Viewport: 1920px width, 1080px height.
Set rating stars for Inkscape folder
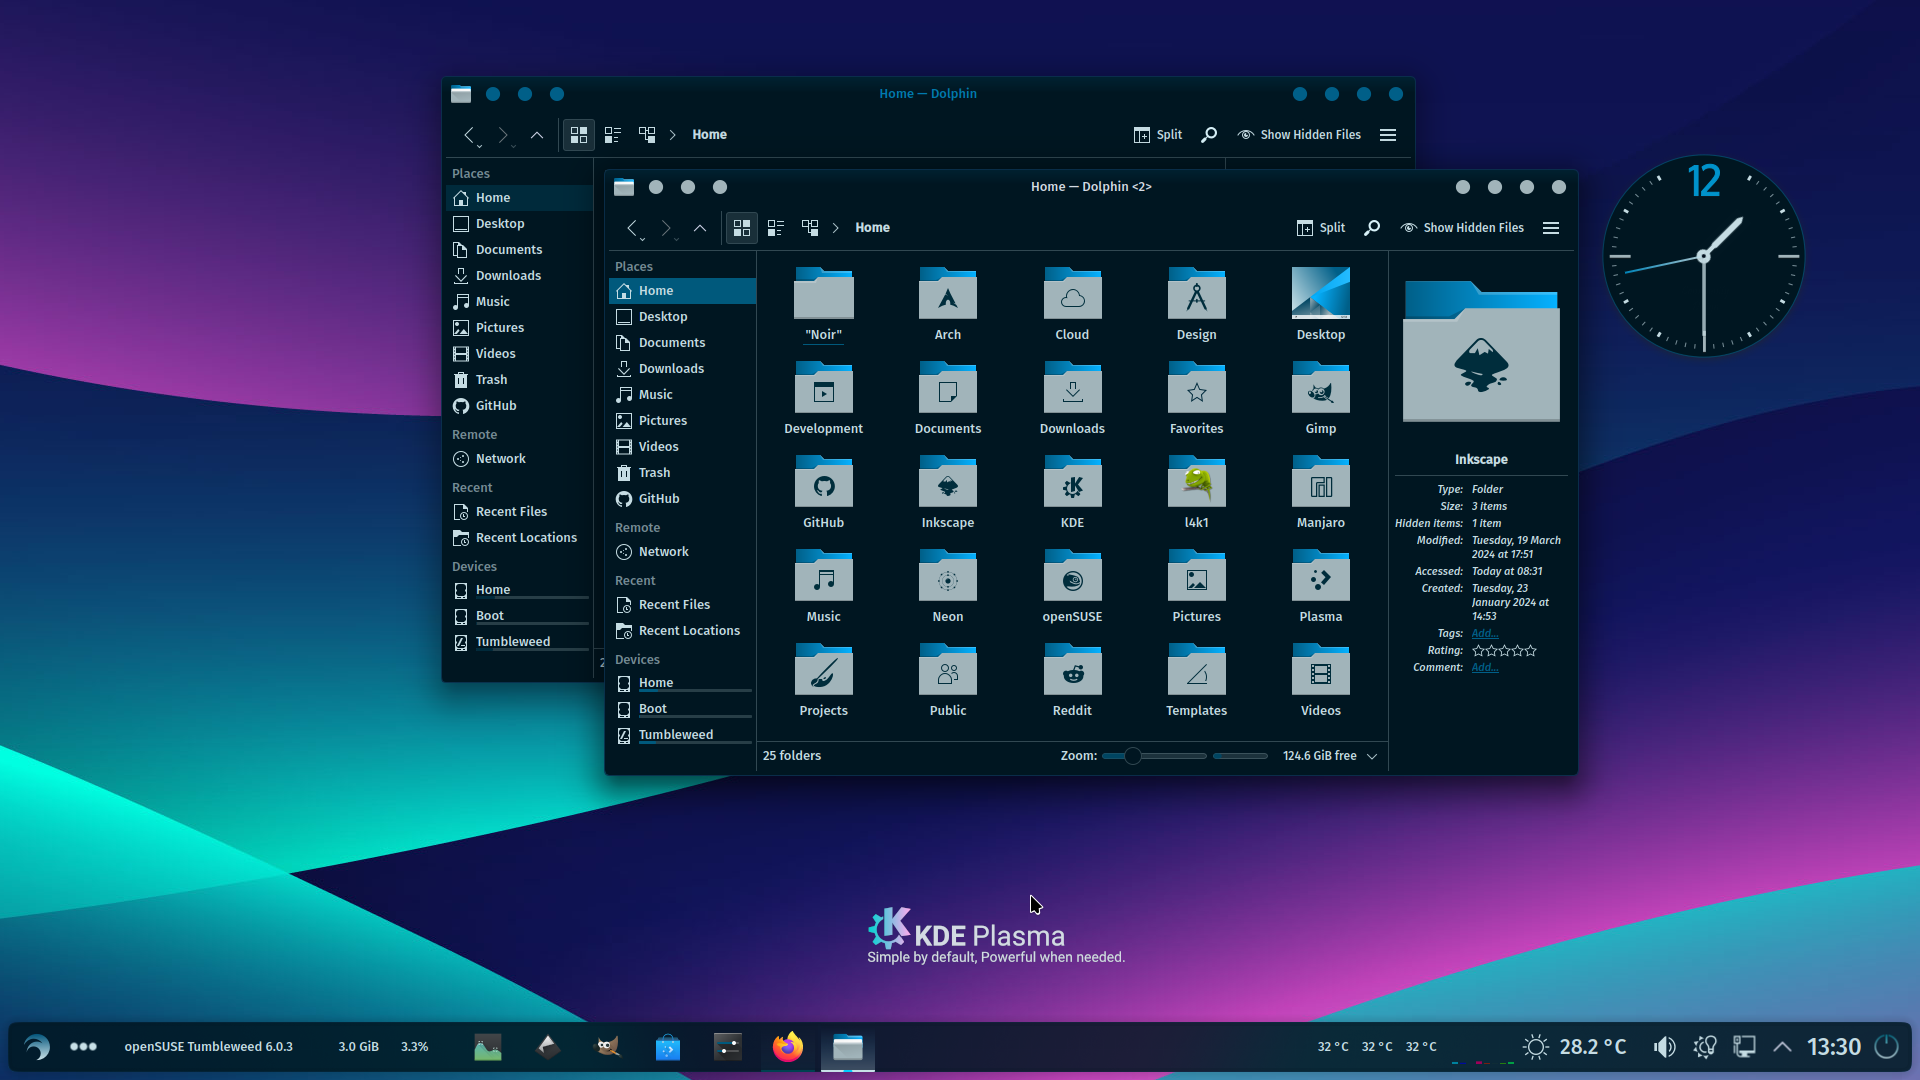tap(1504, 651)
